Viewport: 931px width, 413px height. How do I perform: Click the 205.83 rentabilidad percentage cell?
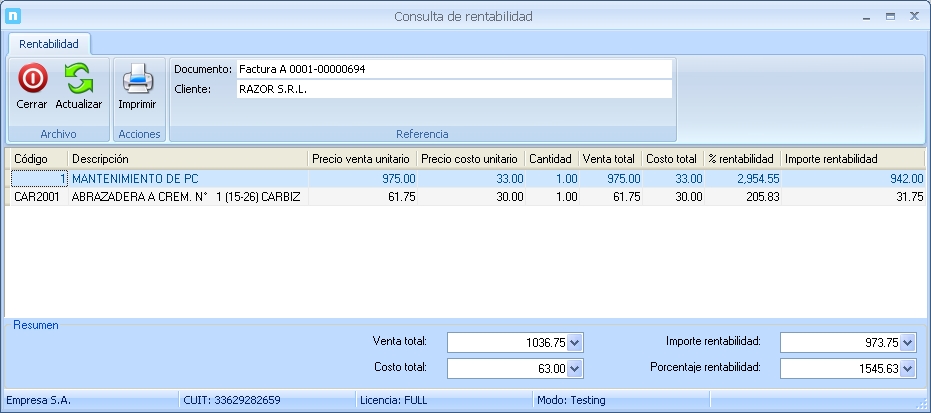(x=742, y=197)
